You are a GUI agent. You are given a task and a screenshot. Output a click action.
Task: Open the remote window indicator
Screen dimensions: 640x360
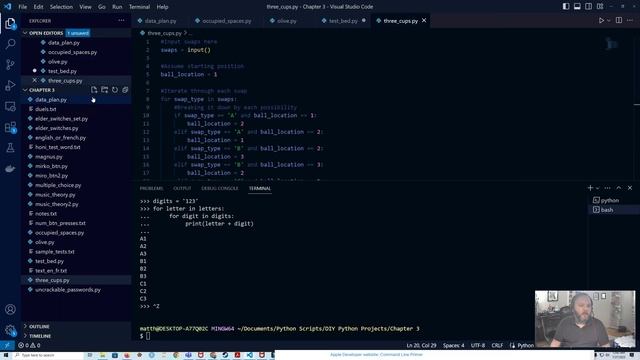[x=7, y=345]
